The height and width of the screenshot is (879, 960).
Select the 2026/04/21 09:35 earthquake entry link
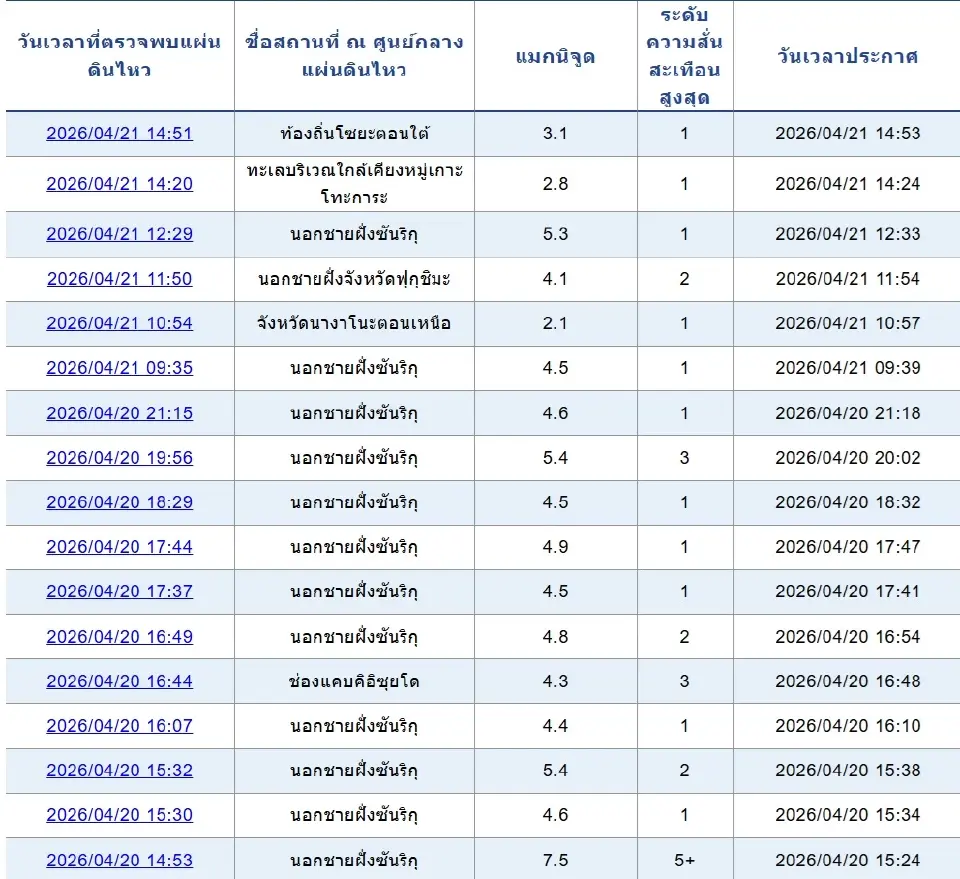pyautogui.click(x=120, y=368)
